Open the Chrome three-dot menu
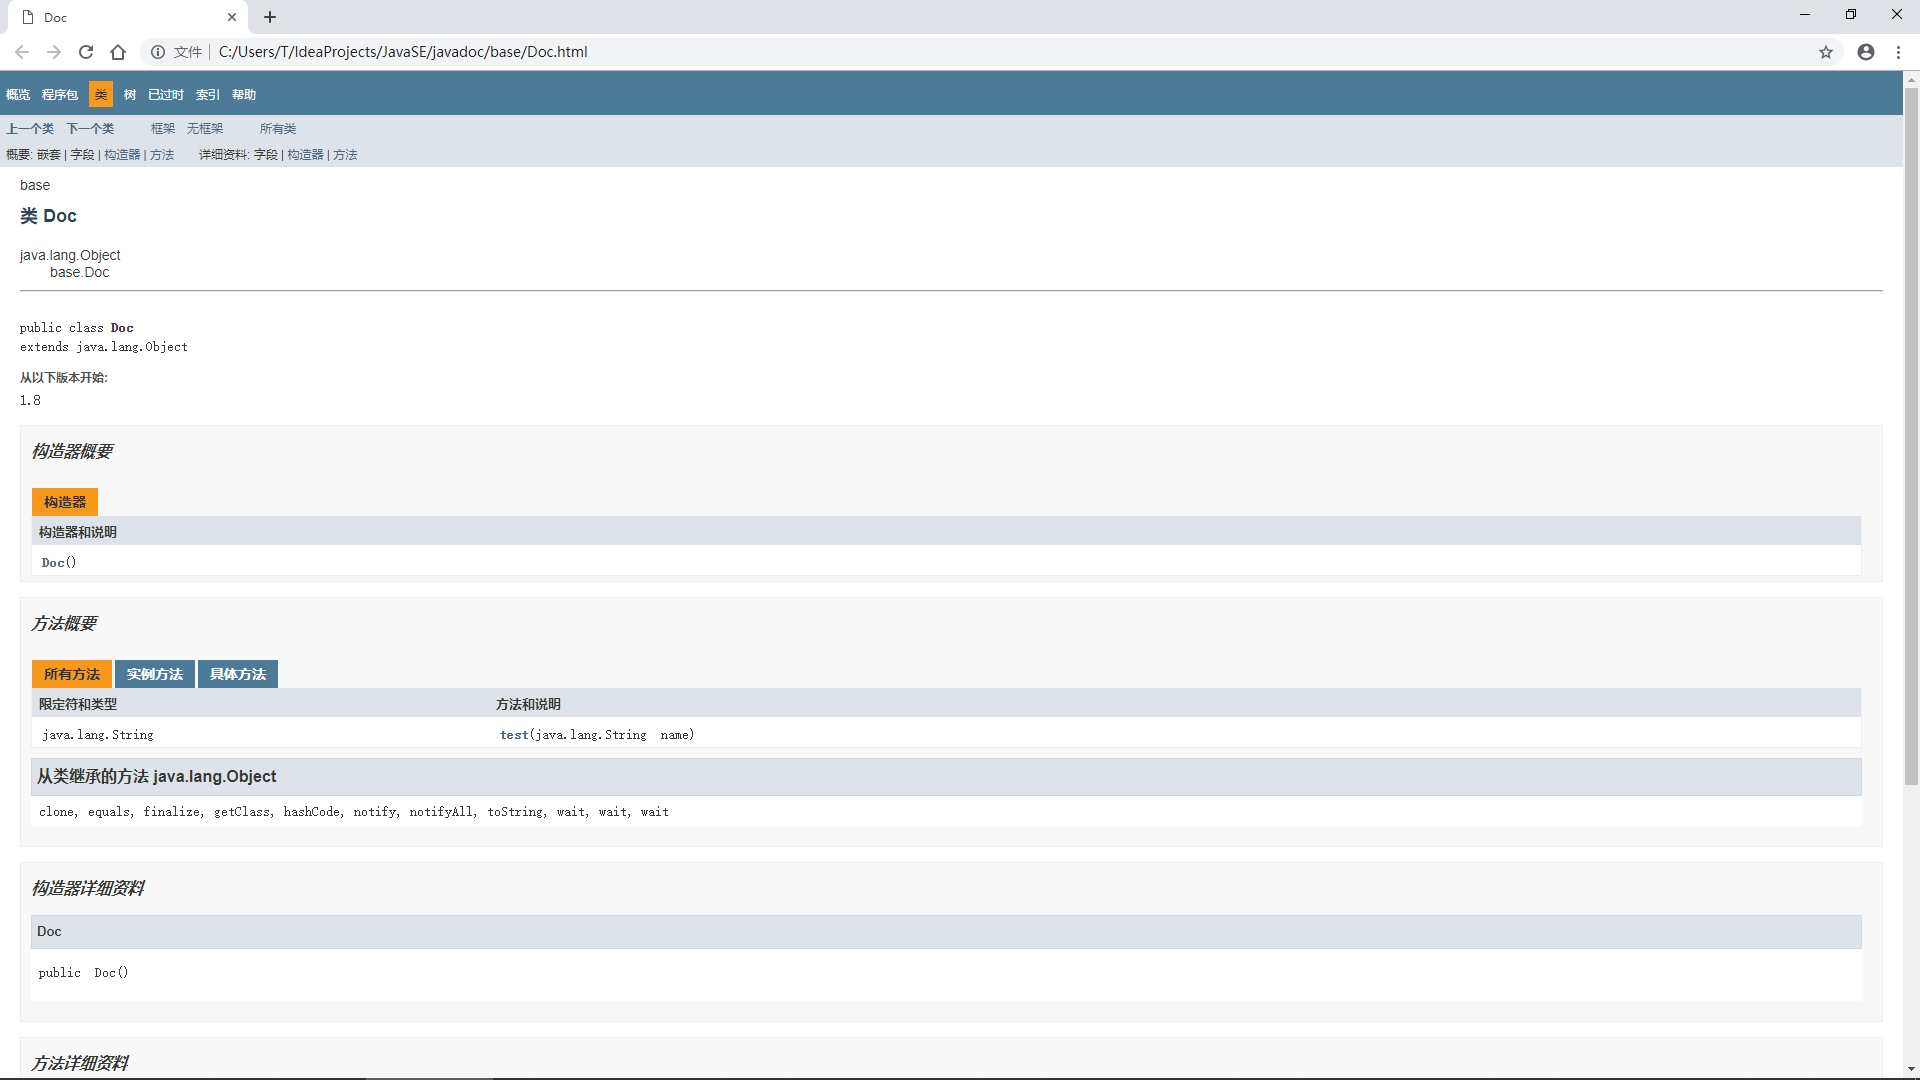The image size is (1920, 1080). (x=1898, y=52)
